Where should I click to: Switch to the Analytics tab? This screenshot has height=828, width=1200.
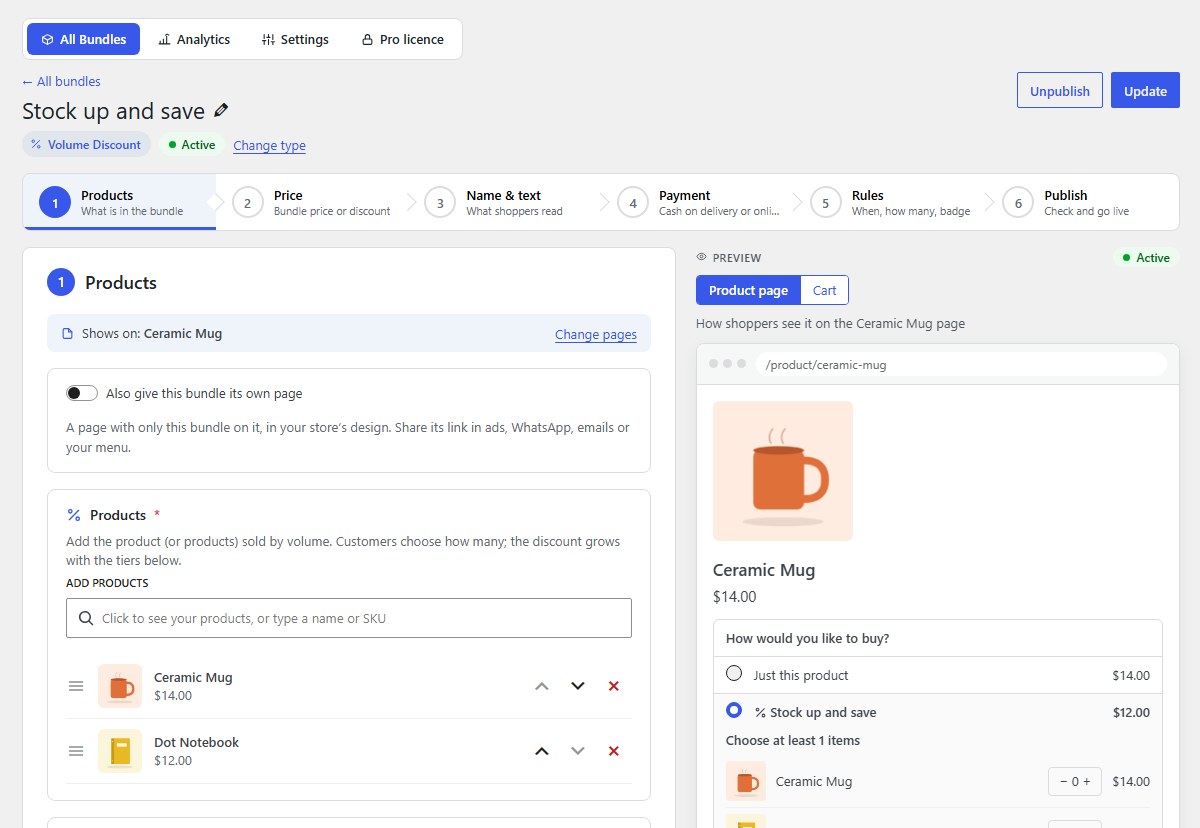click(x=194, y=39)
